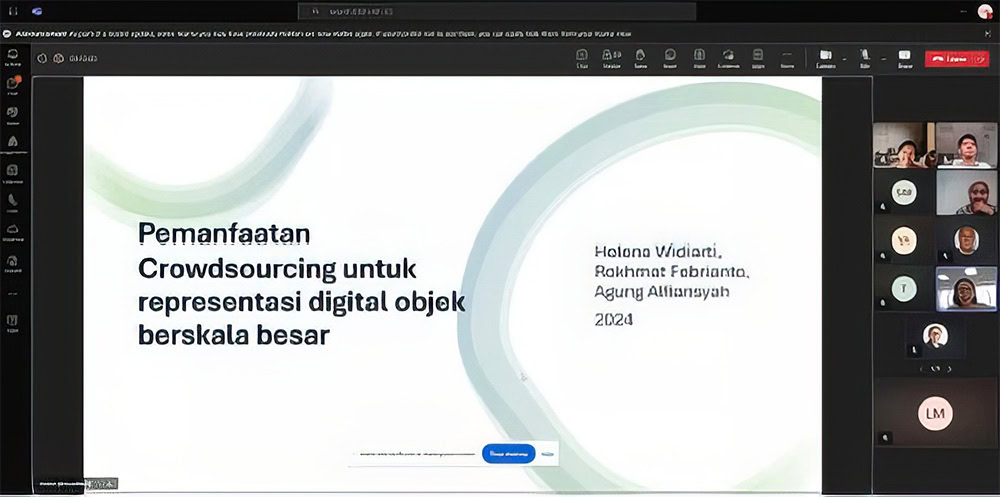
Task: Share content using the Share icon
Action: click(904, 58)
